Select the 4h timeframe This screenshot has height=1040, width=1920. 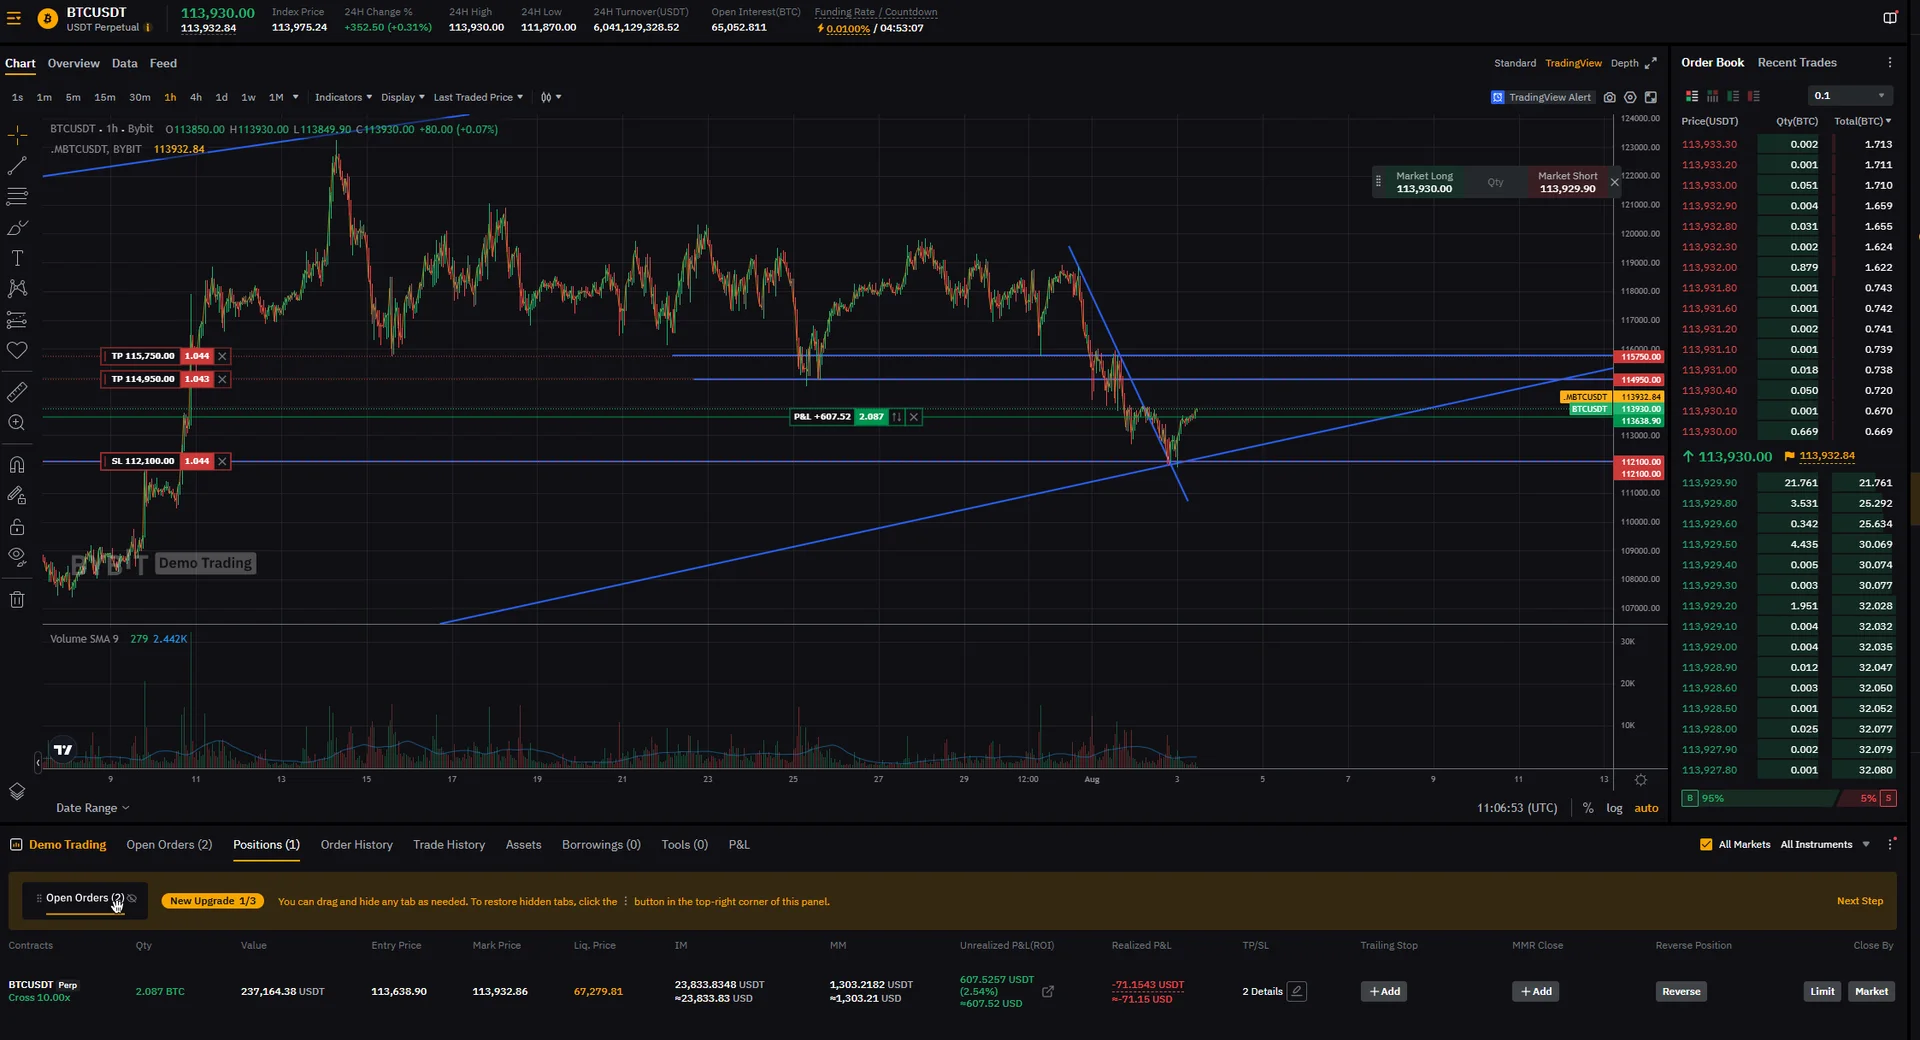196,97
